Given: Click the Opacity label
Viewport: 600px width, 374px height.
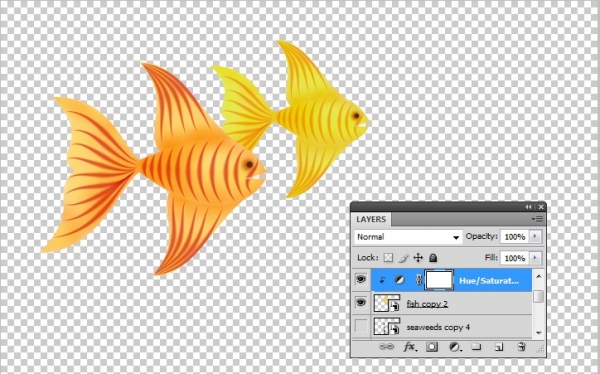Looking at the screenshot, I should (481, 236).
